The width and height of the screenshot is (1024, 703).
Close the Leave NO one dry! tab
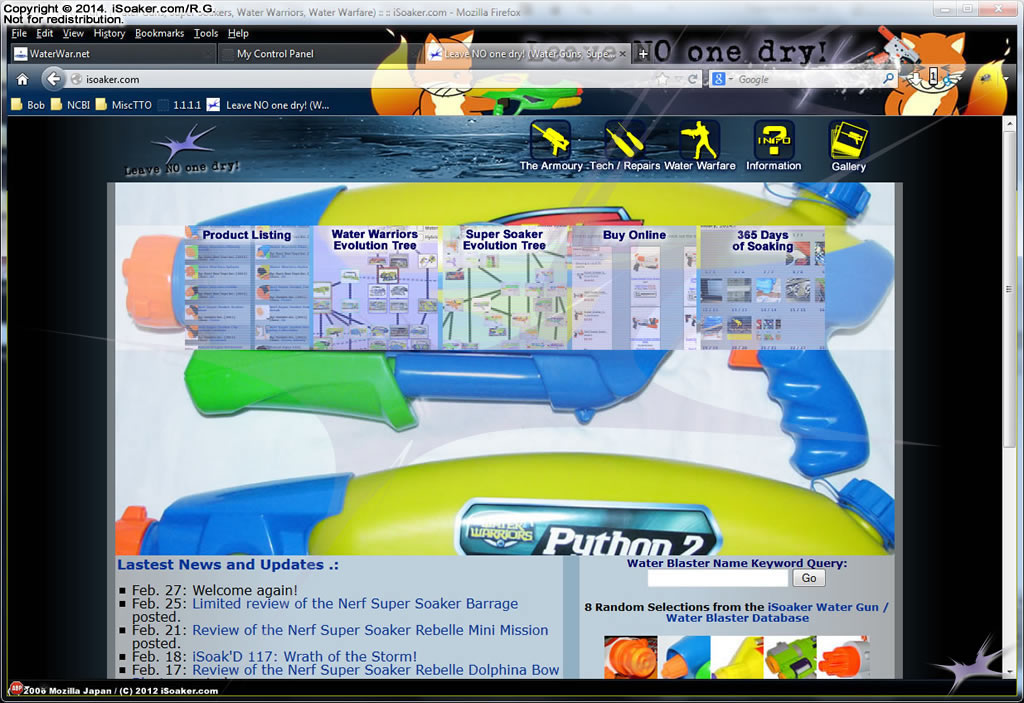tap(622, 54)
